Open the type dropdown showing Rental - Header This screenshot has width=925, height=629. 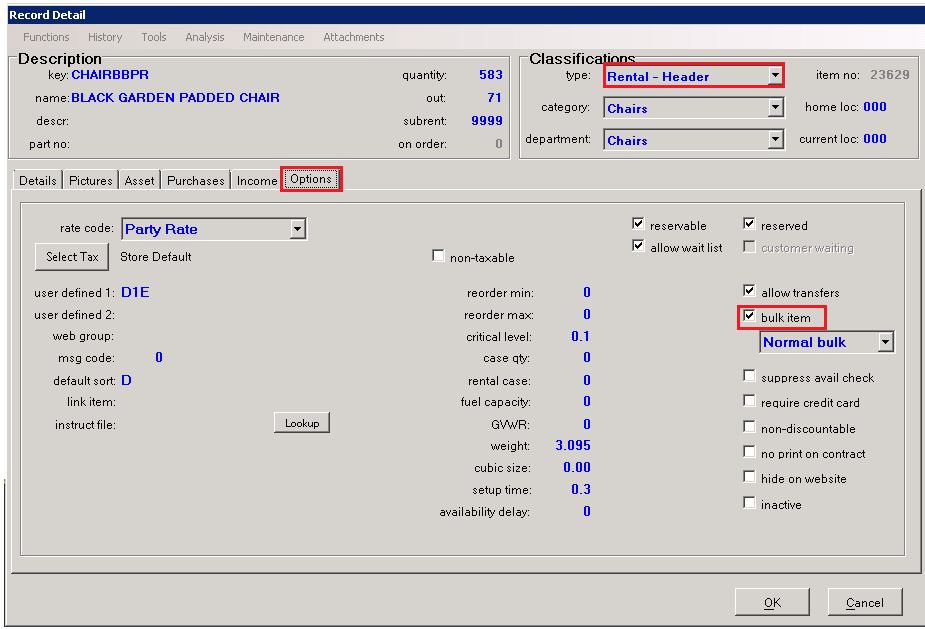coord(775,76)
